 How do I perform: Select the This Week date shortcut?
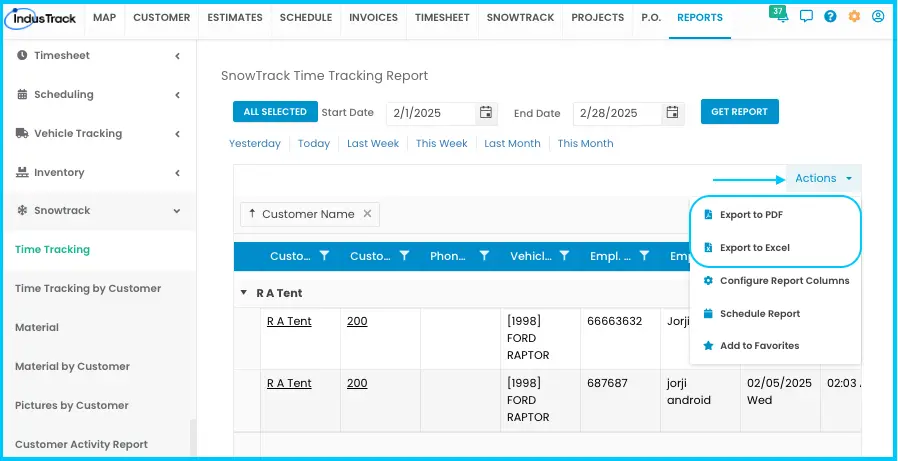(x=442, y=144)
